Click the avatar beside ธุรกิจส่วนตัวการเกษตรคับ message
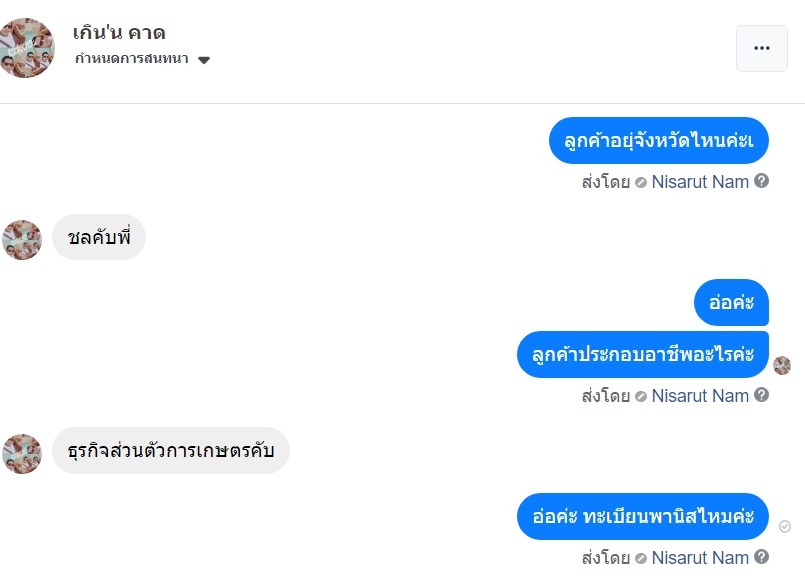Screen dimensions: 805x585 point(22,454)
